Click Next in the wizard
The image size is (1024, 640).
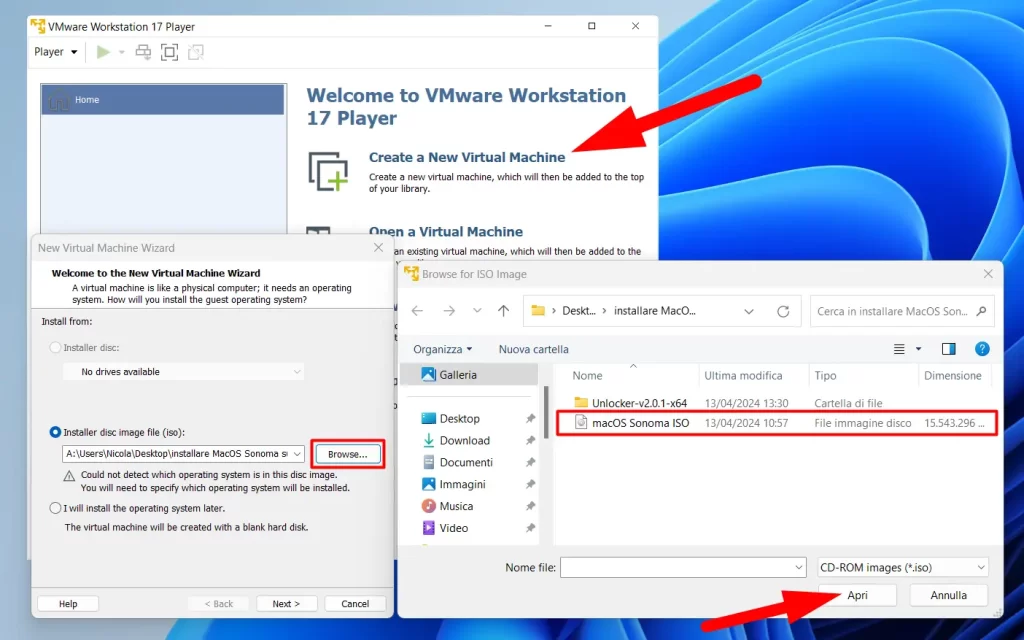(x=287, y=603)
